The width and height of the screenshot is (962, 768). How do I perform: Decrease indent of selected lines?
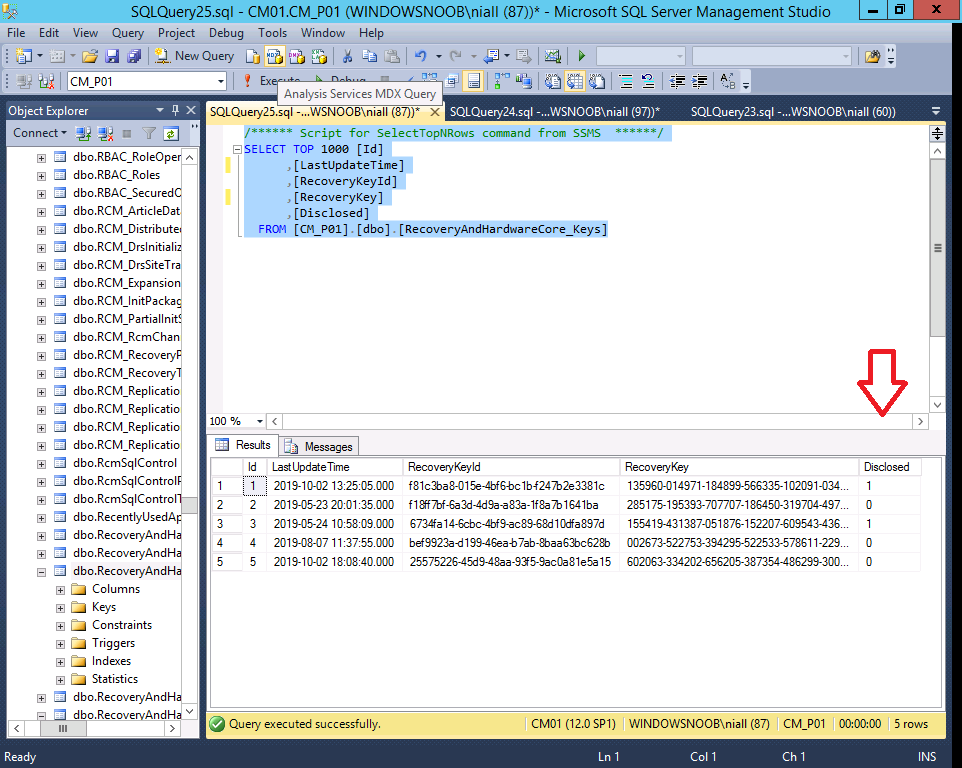click(677, 81)
